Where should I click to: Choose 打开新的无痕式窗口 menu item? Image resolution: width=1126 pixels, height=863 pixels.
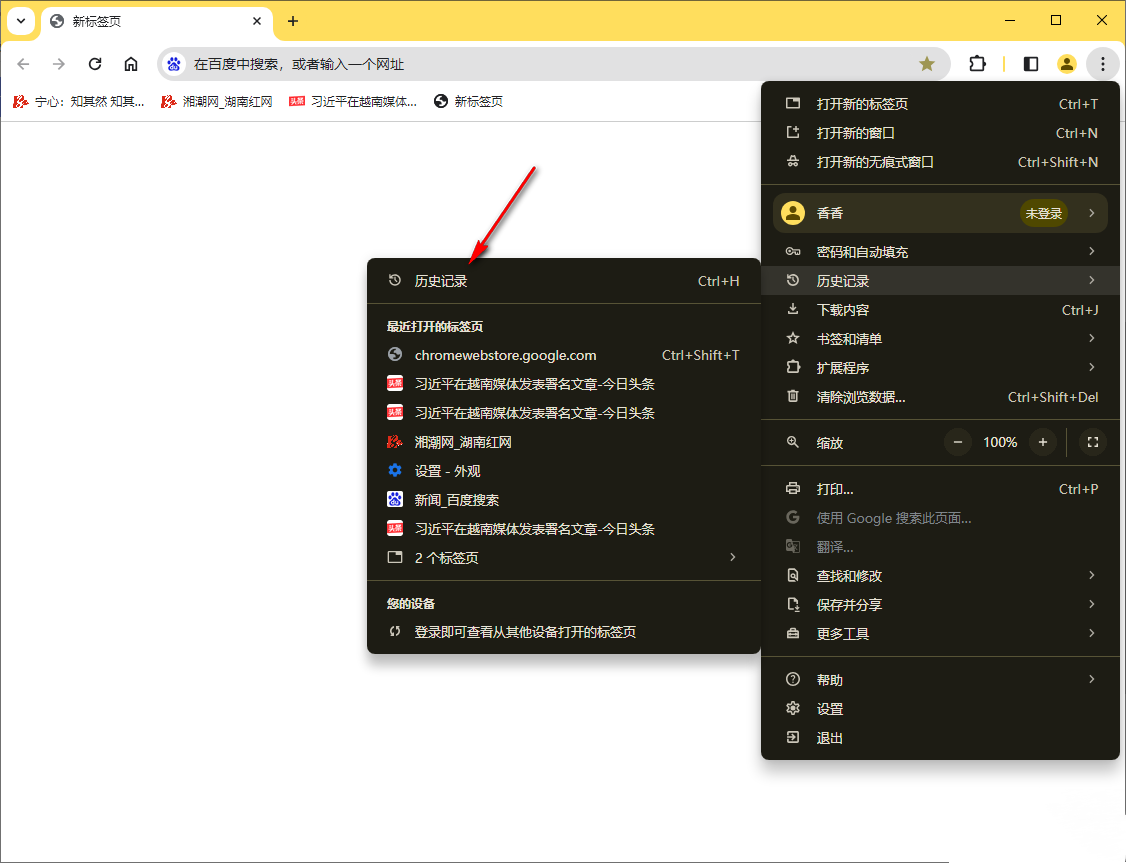click(940, 162)
